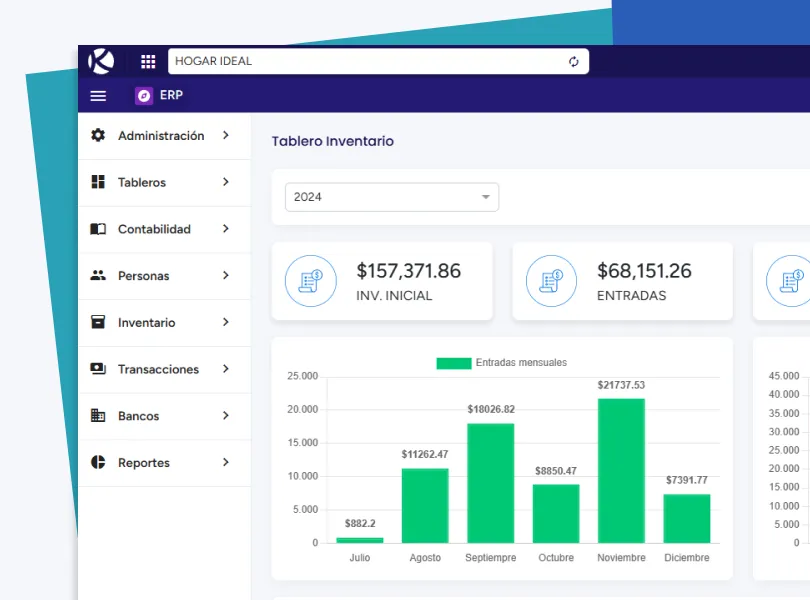
Task: Open the apps grid icon in the top bar
Action: pos(148,61)
